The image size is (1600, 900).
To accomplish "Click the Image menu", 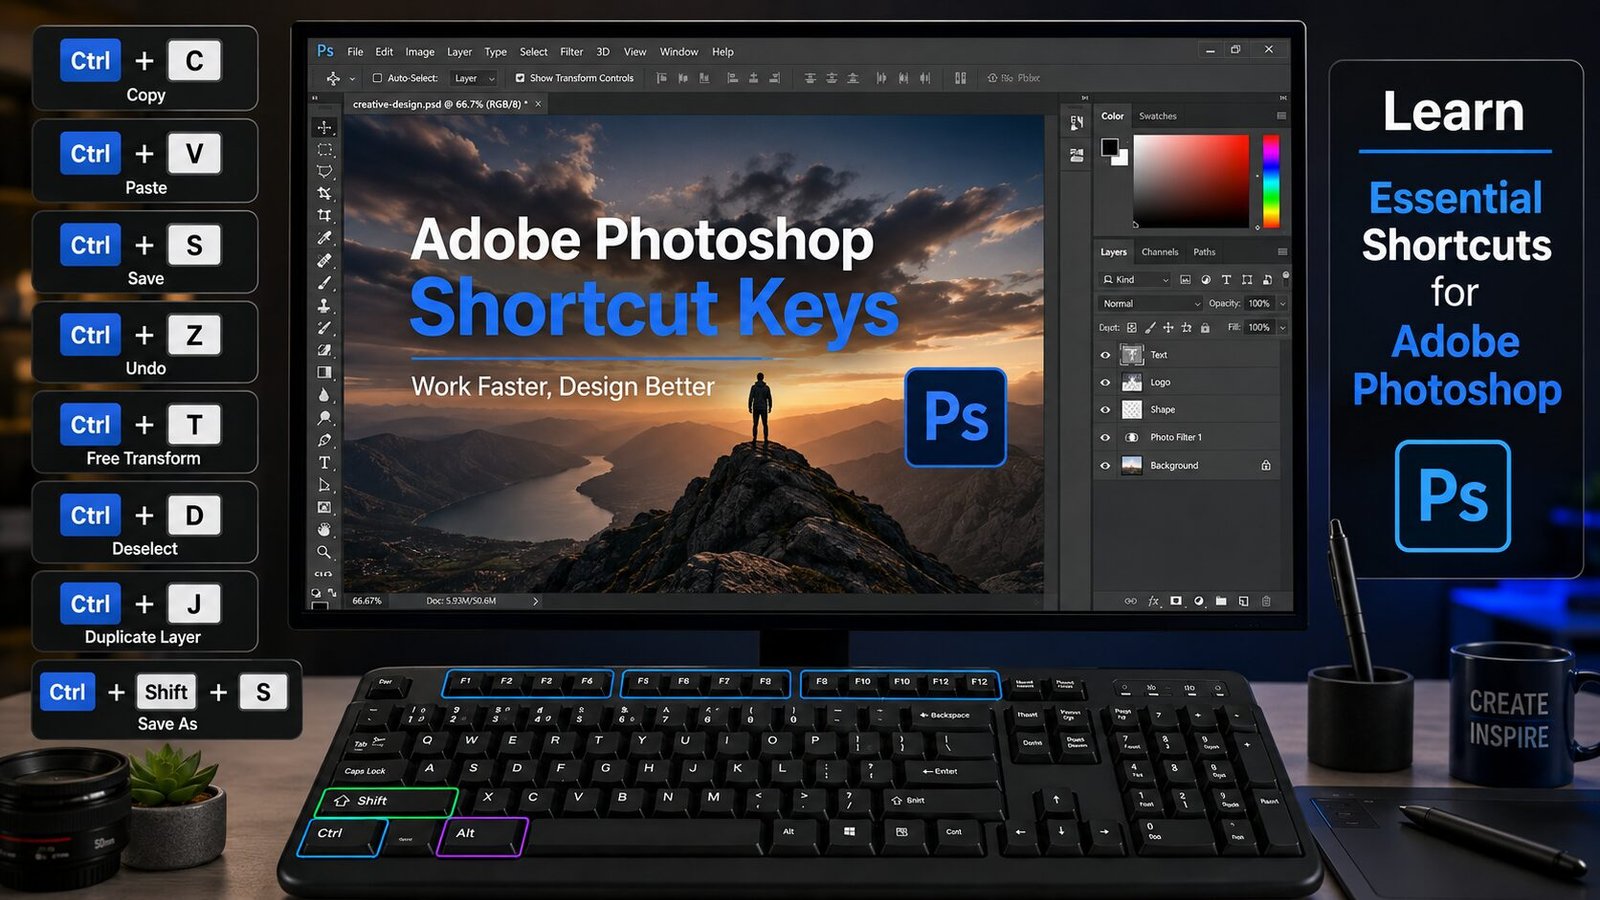I will (x=420, y=52).
